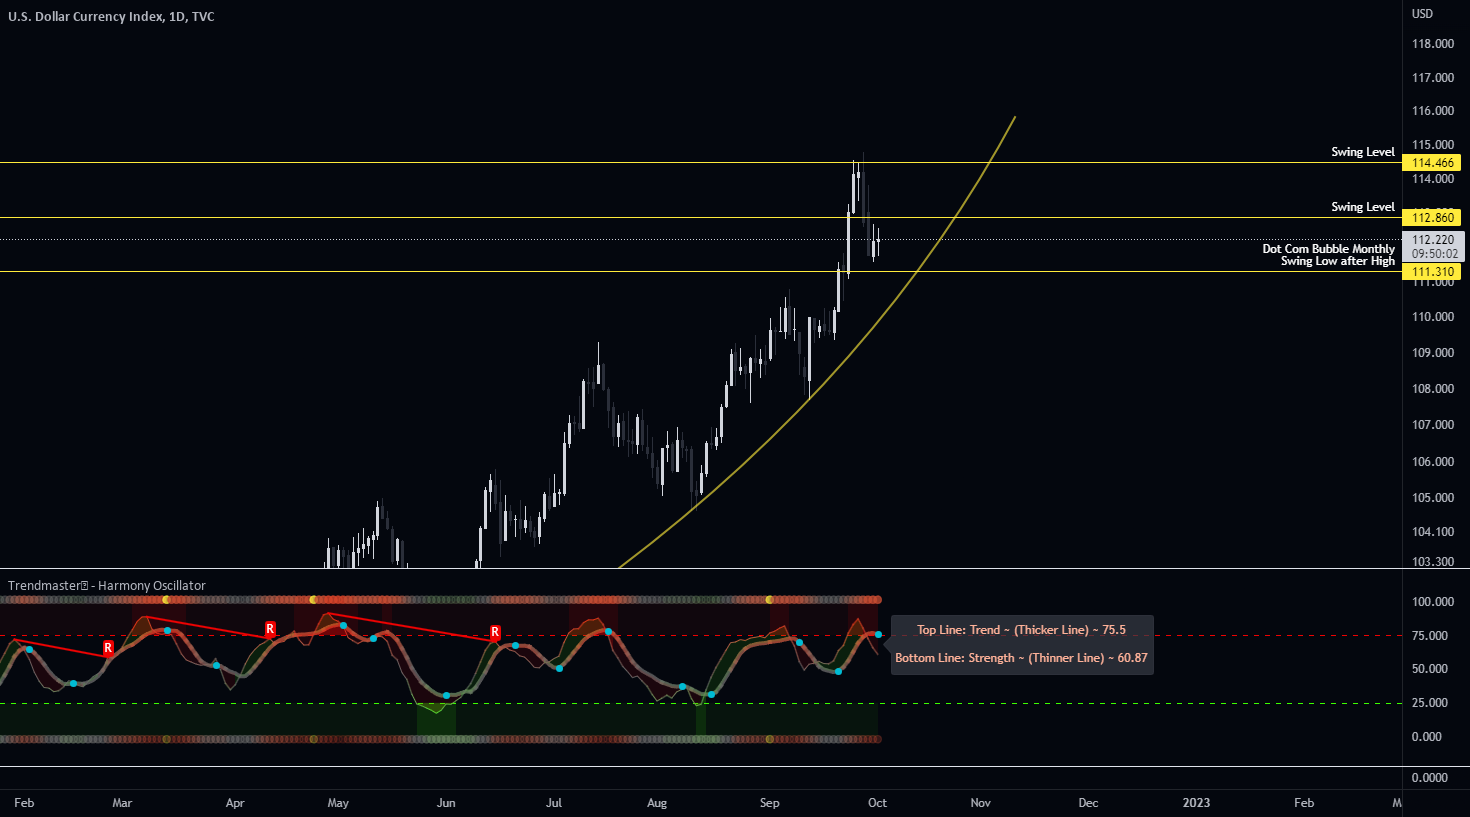The height and width of the screenshot is (817, 1470).
Task: Click the Sep label on time axis
Action: pyautogui.click(x=769, y=803)
